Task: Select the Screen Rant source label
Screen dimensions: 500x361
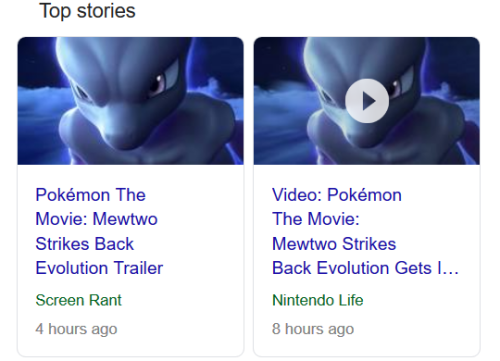Action: pyautogui.click(x=78, y=300)
